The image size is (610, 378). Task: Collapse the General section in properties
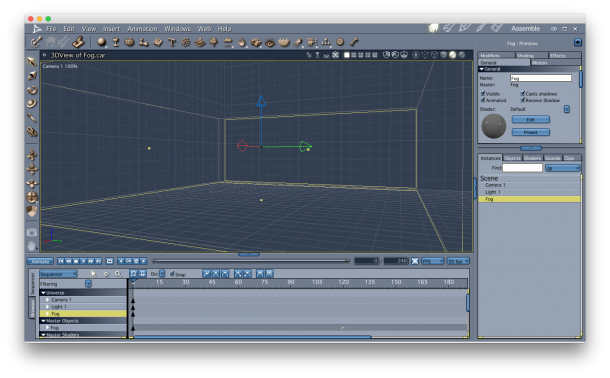click(x=482, y=69)
